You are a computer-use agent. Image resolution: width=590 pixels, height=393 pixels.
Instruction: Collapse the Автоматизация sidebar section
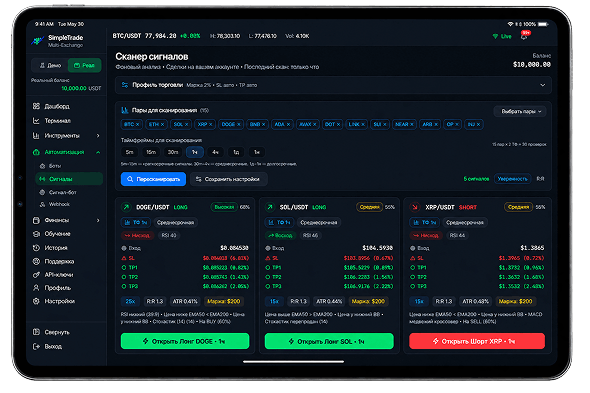coord(98,152)
